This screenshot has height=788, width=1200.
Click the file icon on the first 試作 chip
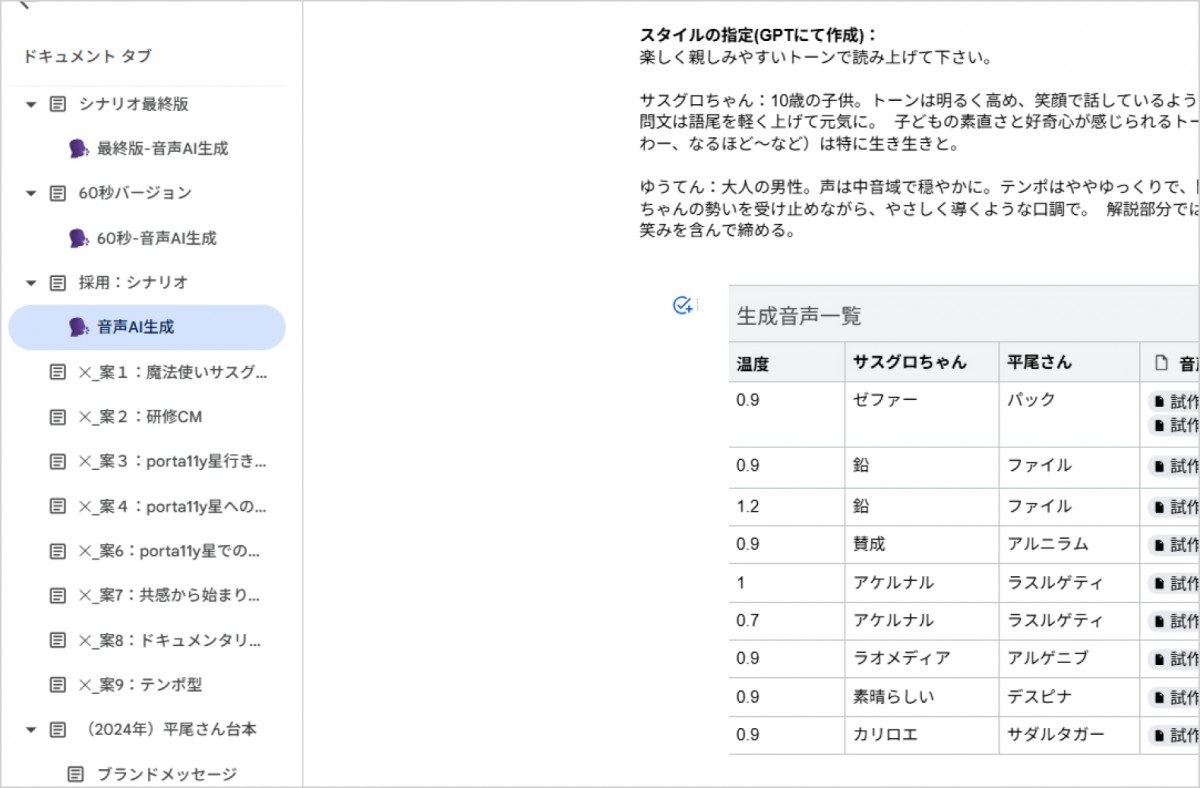pyautogui.click(x=1159, y=399)
